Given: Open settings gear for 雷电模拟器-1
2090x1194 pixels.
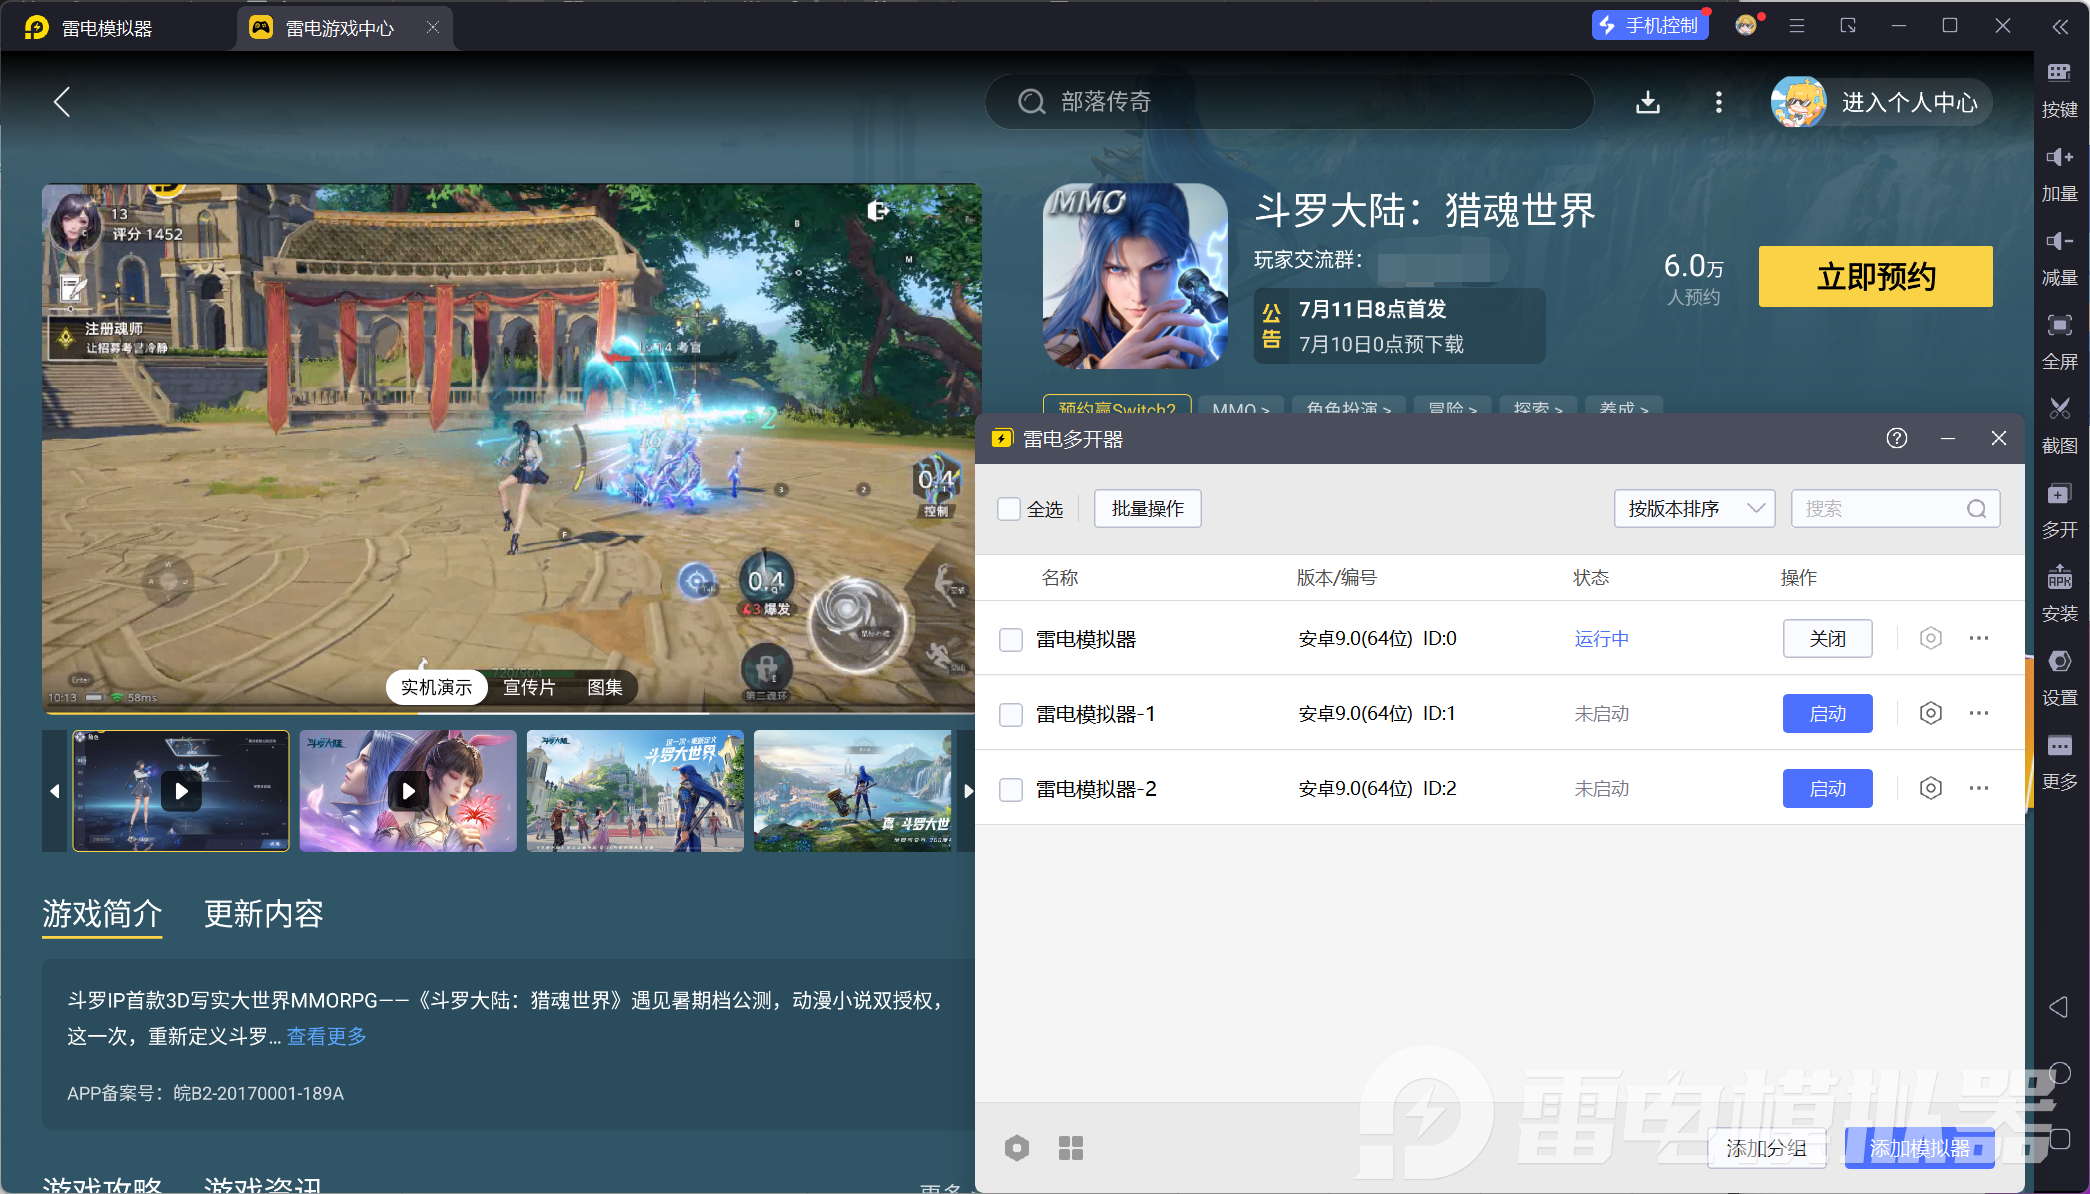Looking at the screenshot, I should [x=1930, y=713].
